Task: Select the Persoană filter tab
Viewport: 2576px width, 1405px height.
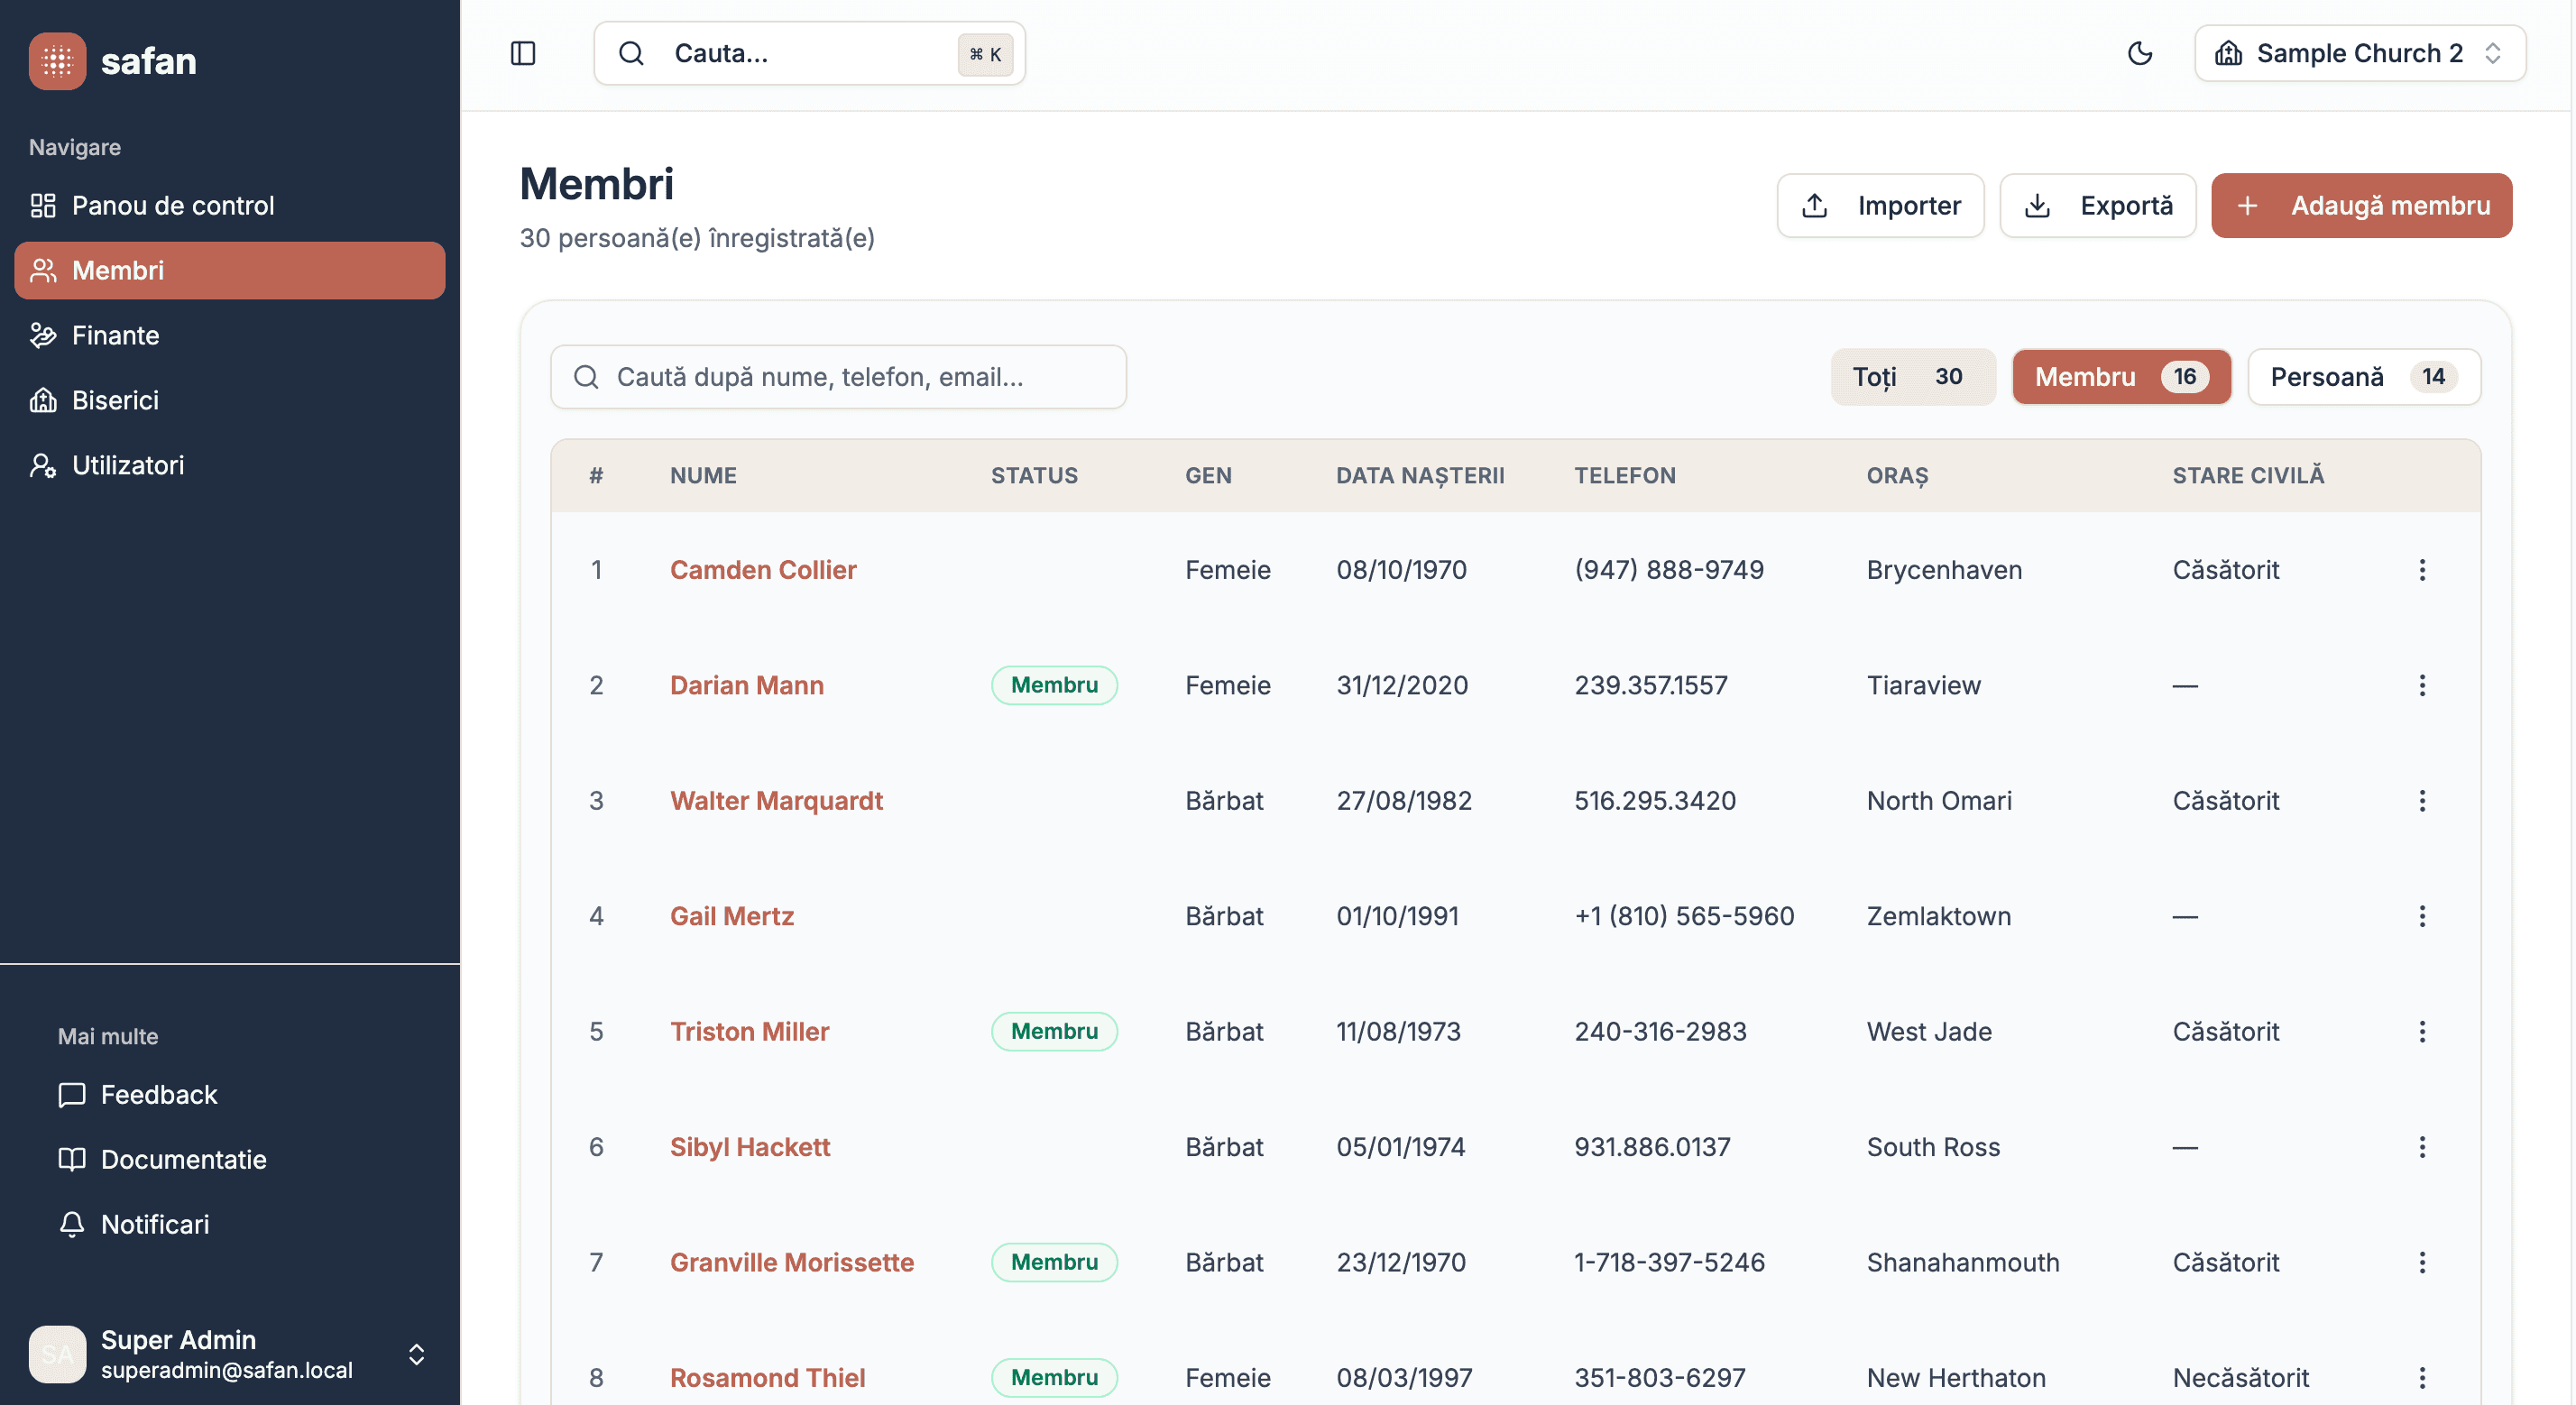Action: click(2363, 377)
